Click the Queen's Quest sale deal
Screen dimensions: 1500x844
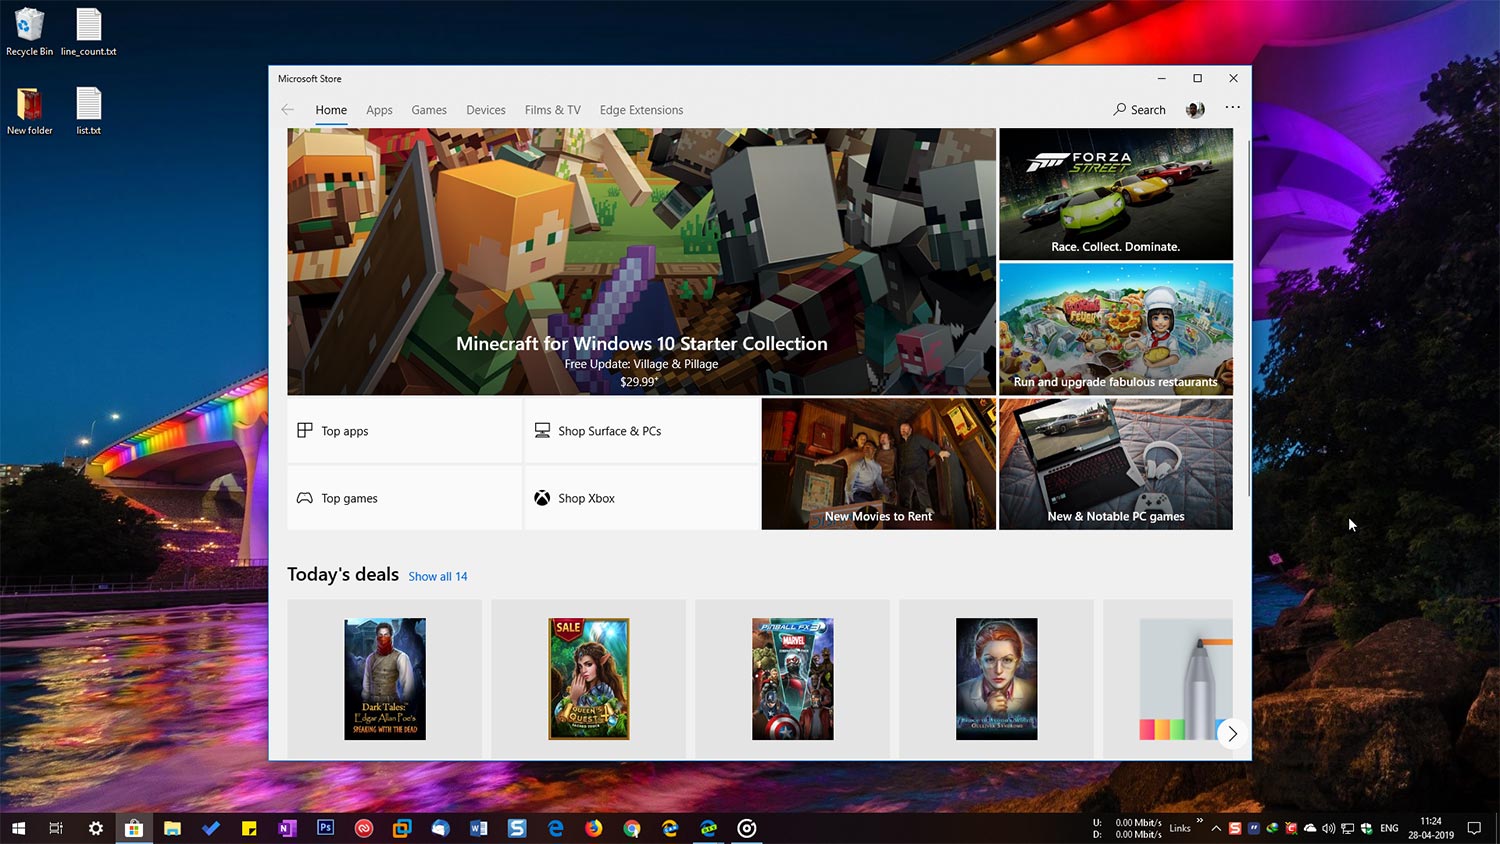tap(589, 678)
